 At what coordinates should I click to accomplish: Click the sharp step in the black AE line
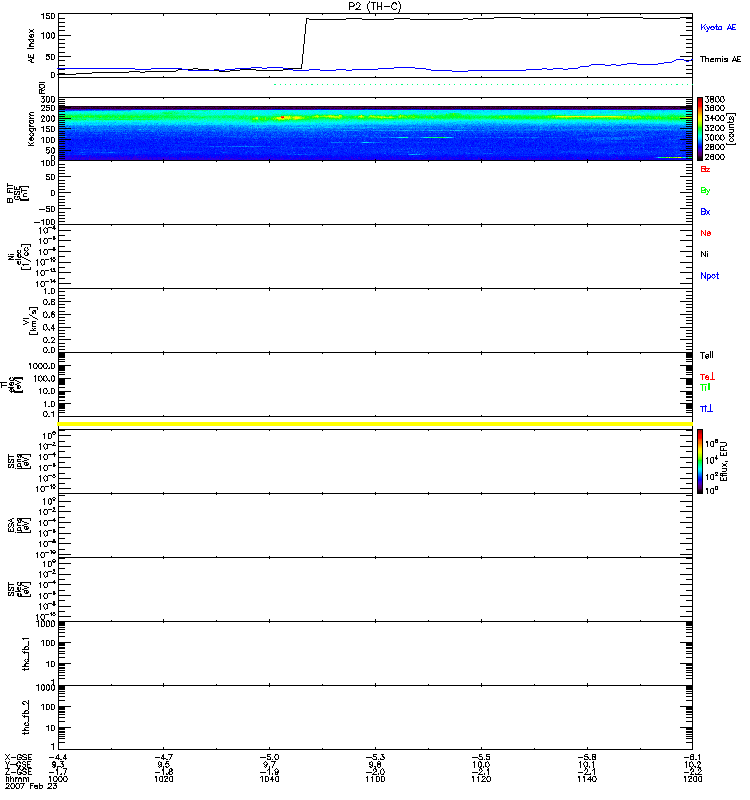304,43
